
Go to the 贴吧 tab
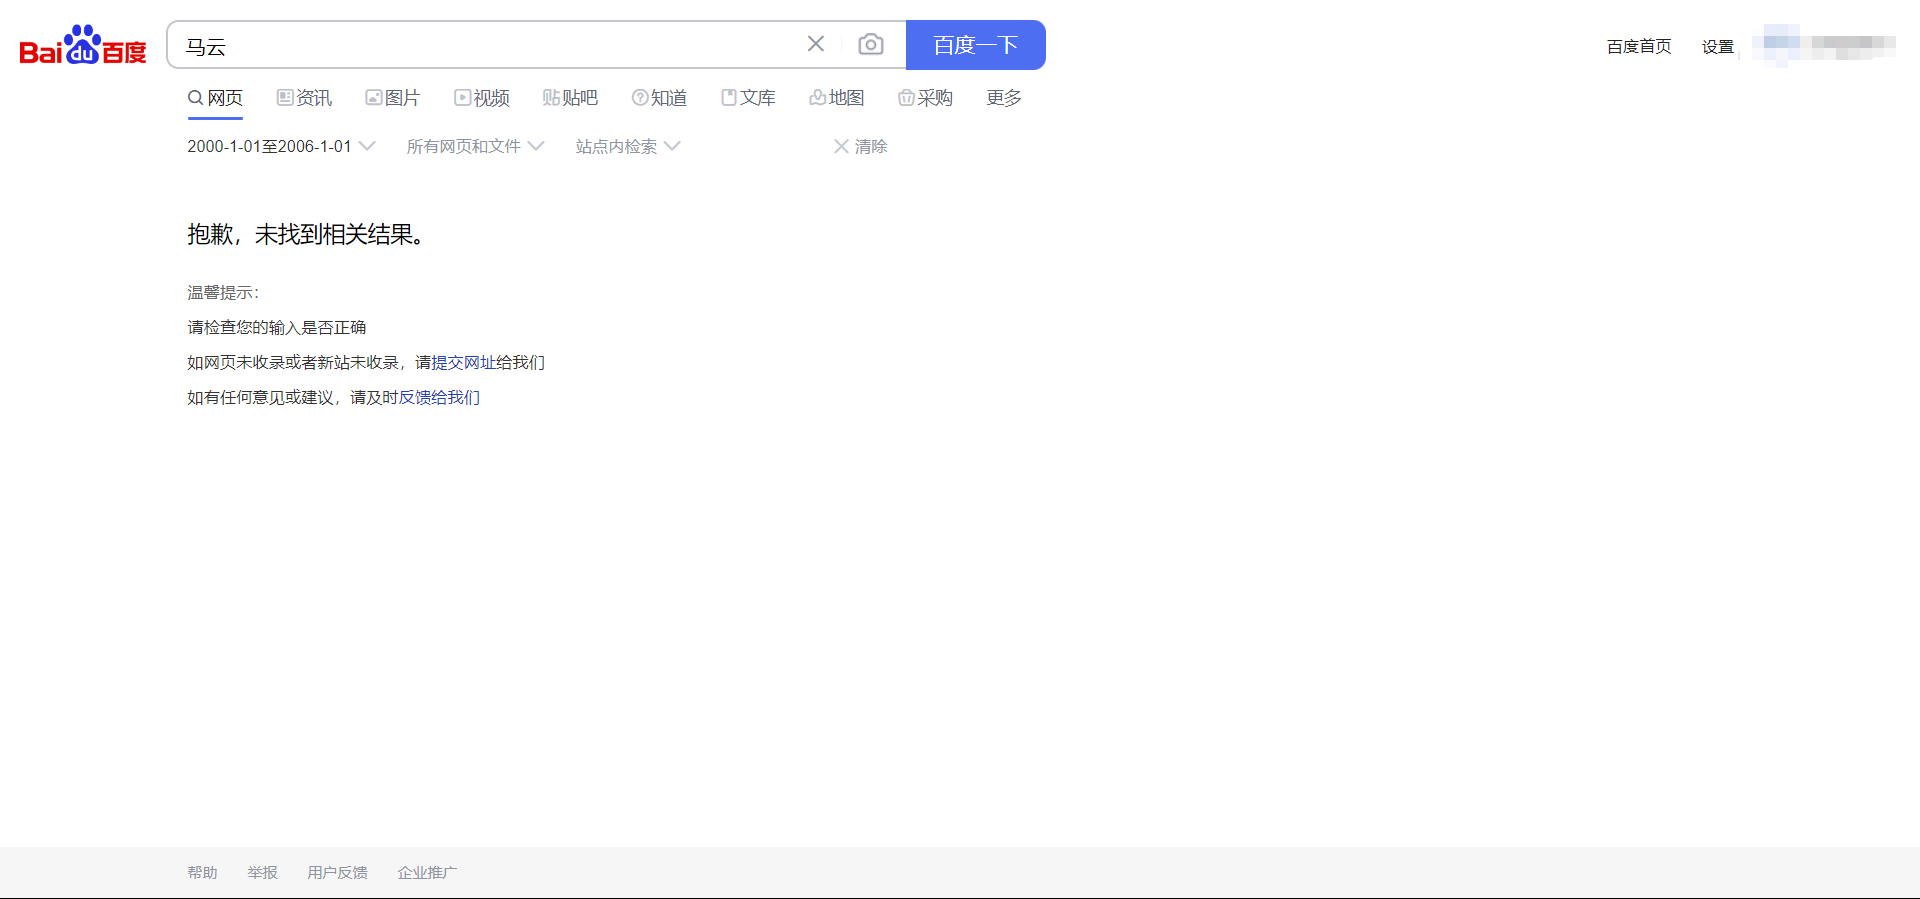point(570,98)
